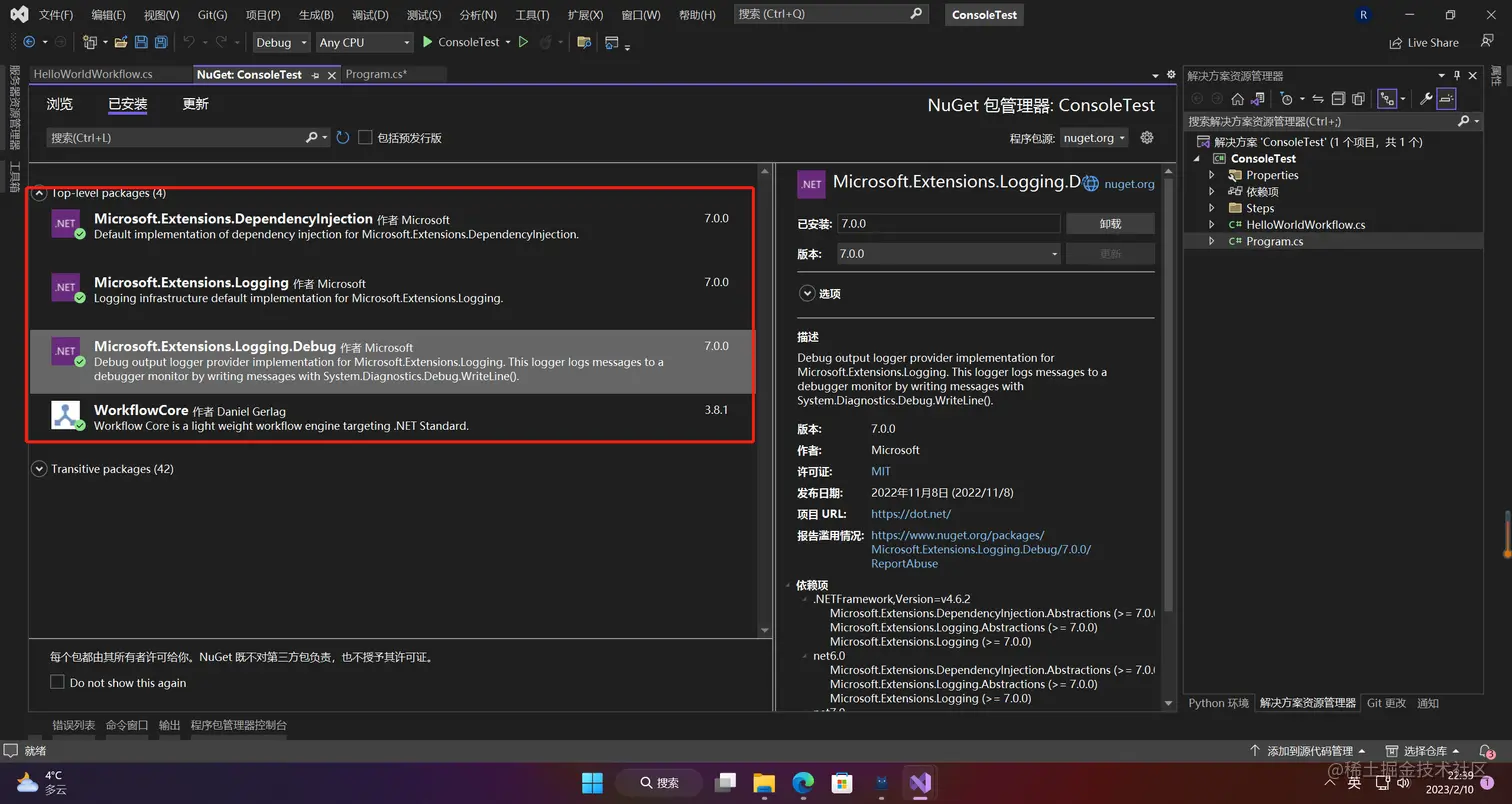1512x804 pixels.
Task: Click Collapse All icon in Solution Explorer
Action: (1338, 98)
